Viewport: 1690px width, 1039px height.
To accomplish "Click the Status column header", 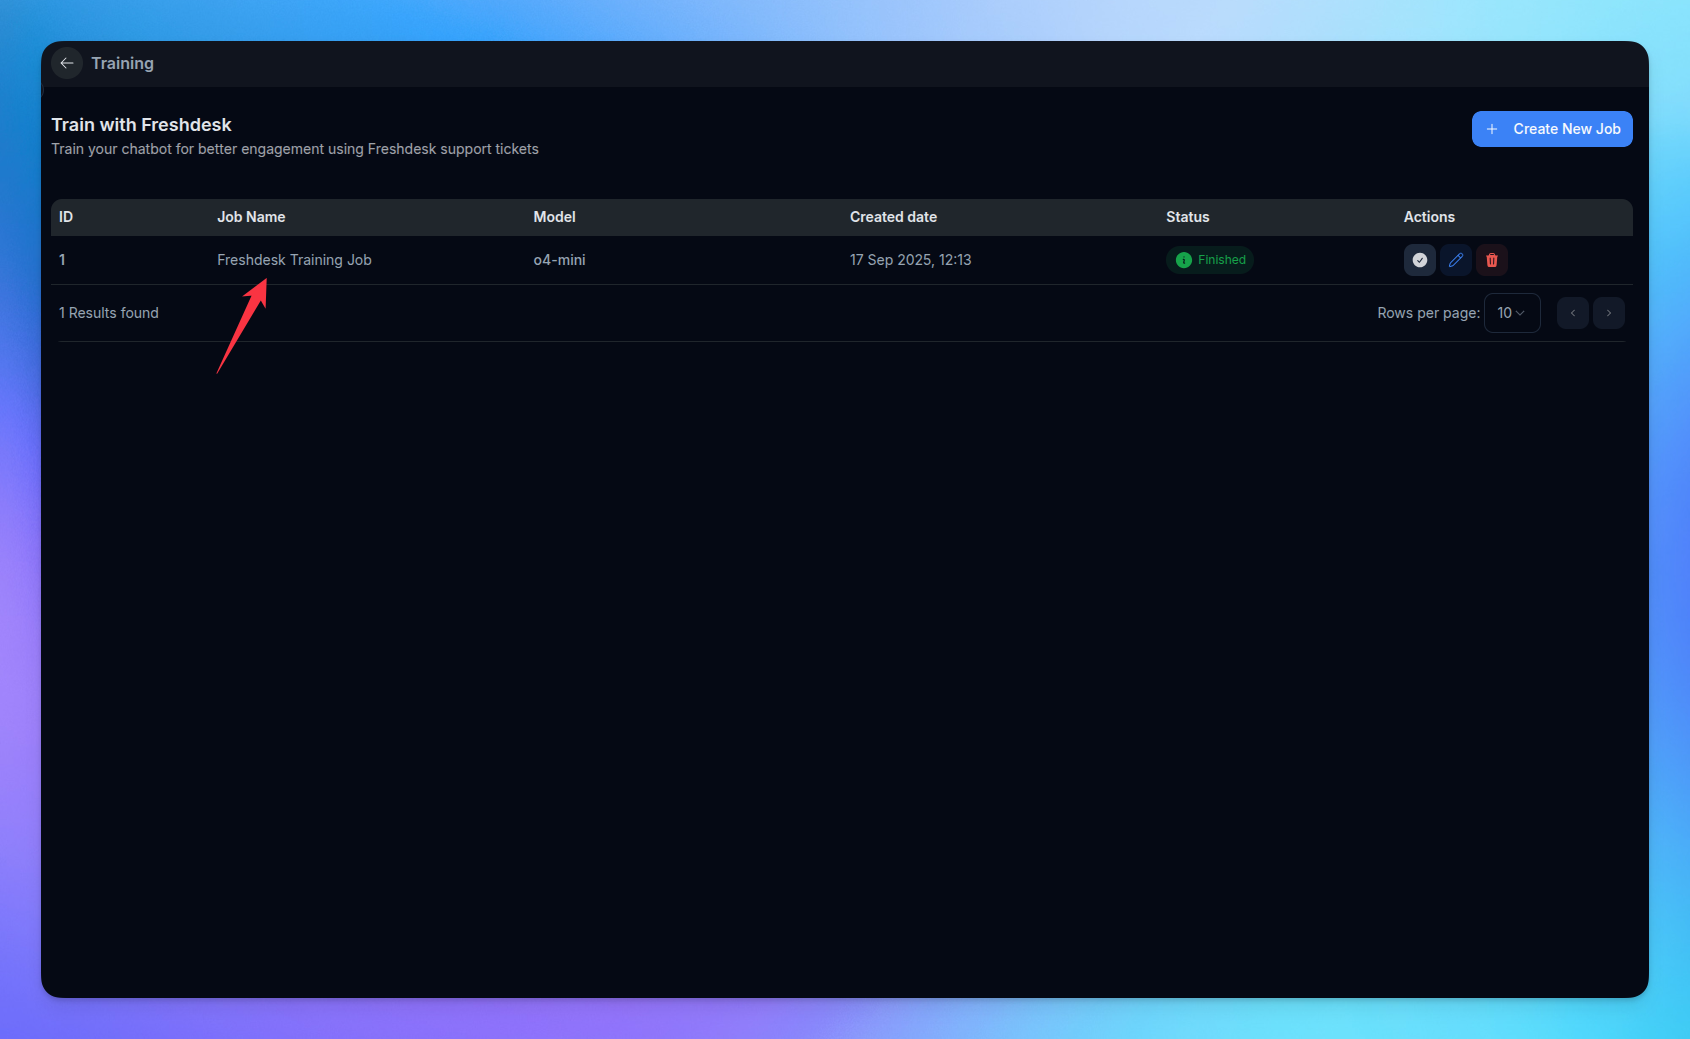I will (x=1187, y=217).
